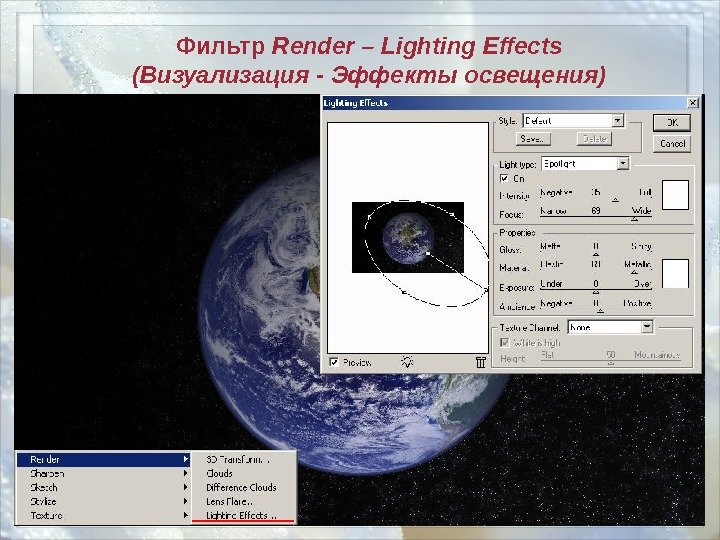
Task: Choose Lens Flare from submenu
Action: tap(244, 501)
